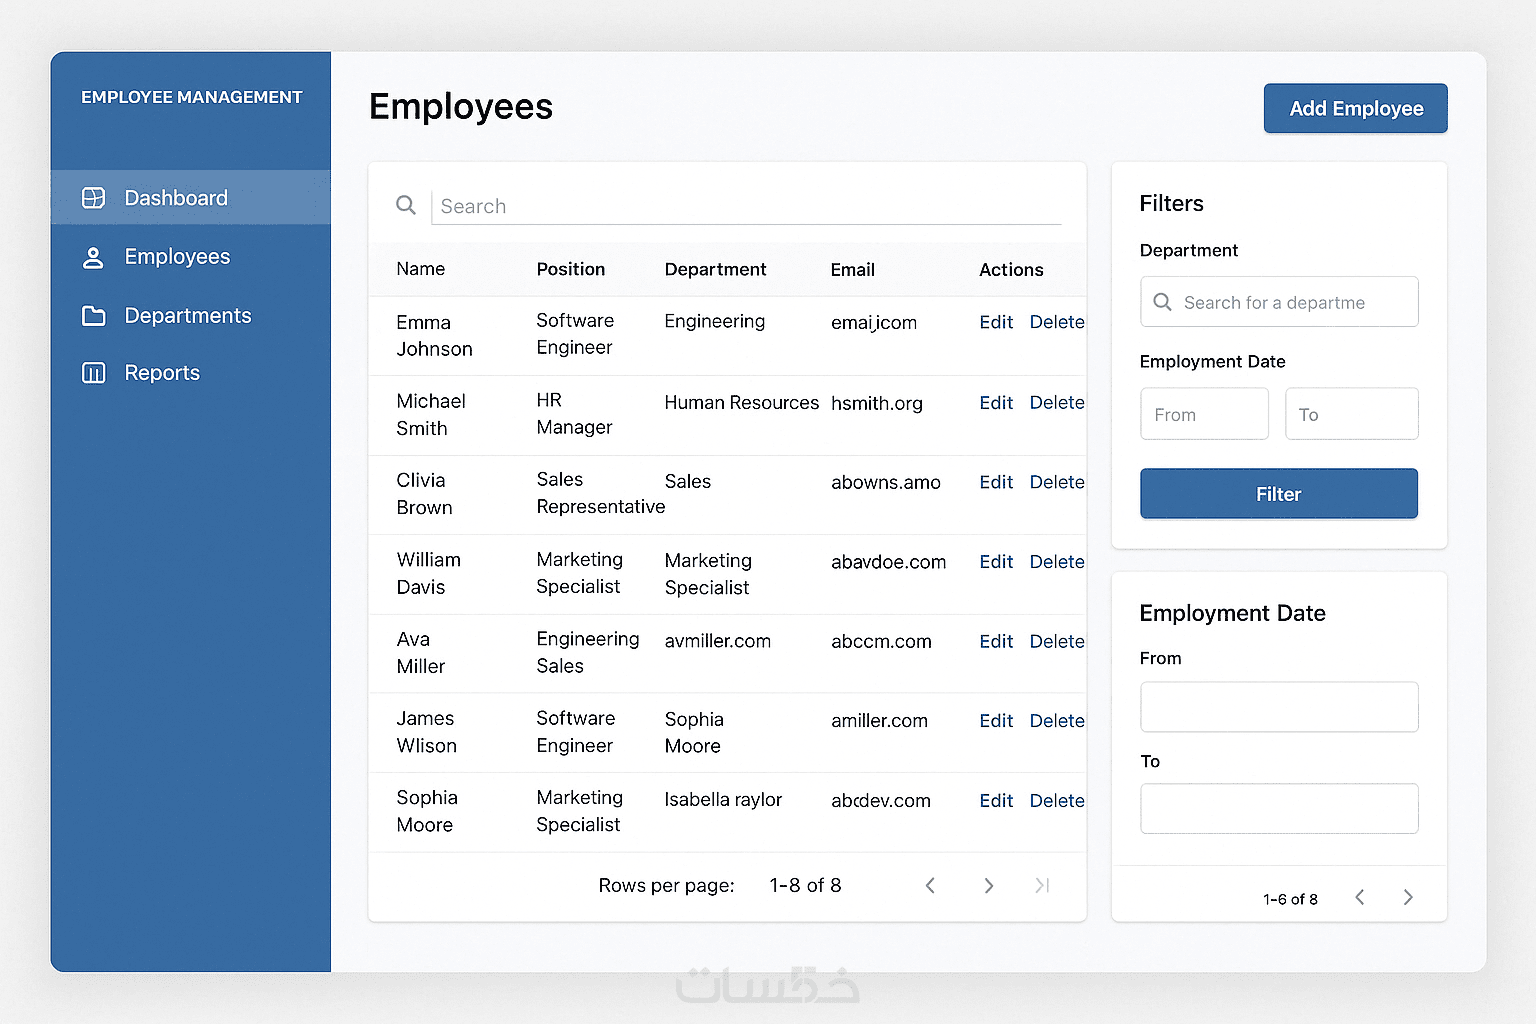Screen dimensions: 1536x1024
Task: Edit Emma Johnson's record
Action: click(996, 322)
